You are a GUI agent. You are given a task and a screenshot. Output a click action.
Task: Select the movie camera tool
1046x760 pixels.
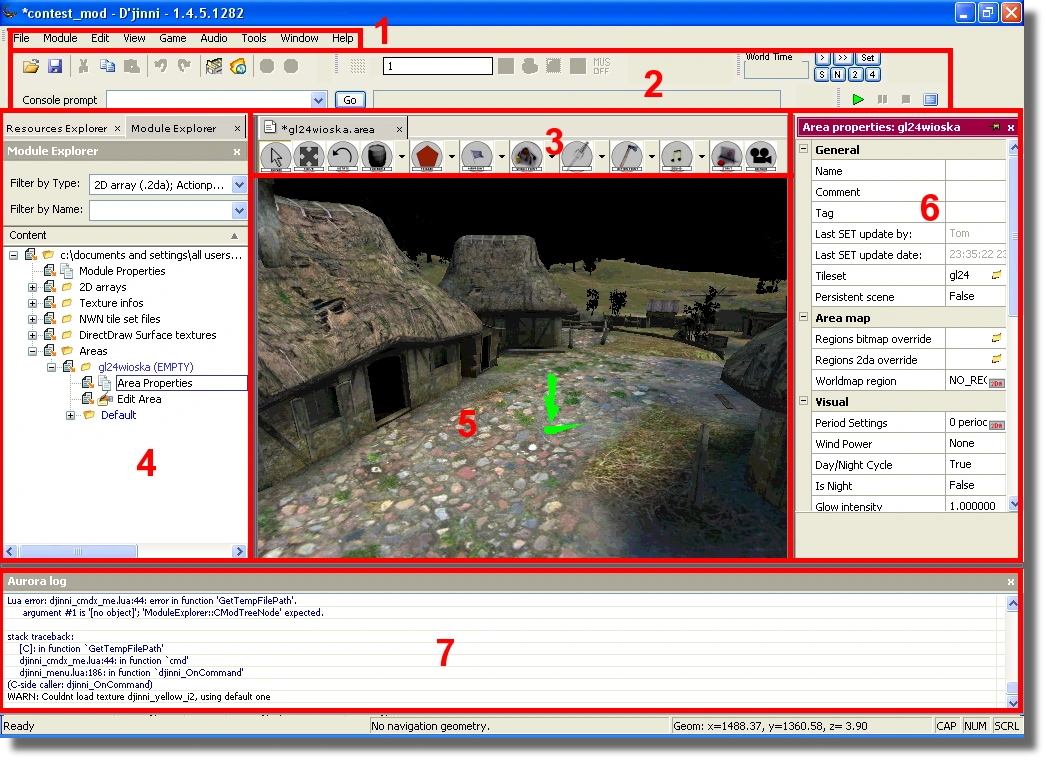pos(761,157)
